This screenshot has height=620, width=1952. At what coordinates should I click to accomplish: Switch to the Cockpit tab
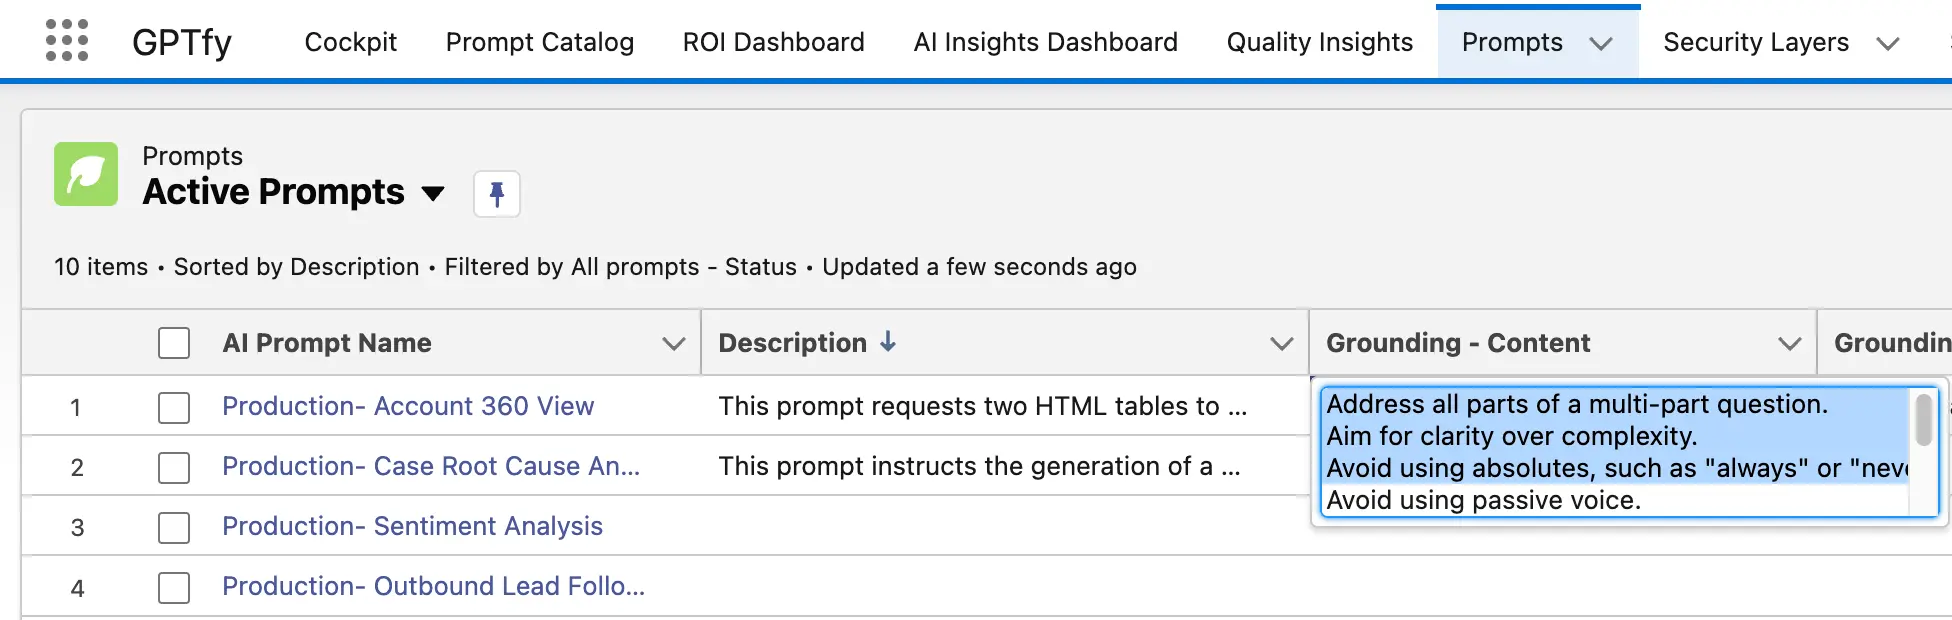350,42
